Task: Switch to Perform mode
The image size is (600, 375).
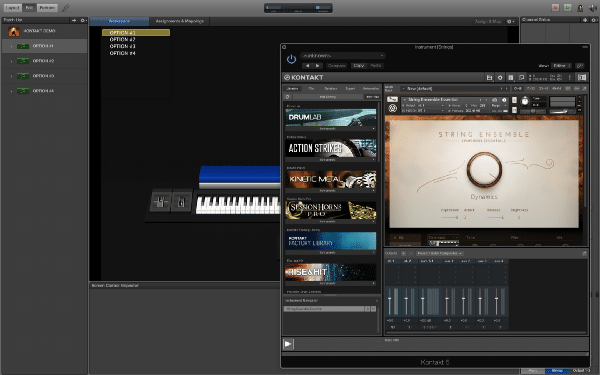Action: (47, 8)
